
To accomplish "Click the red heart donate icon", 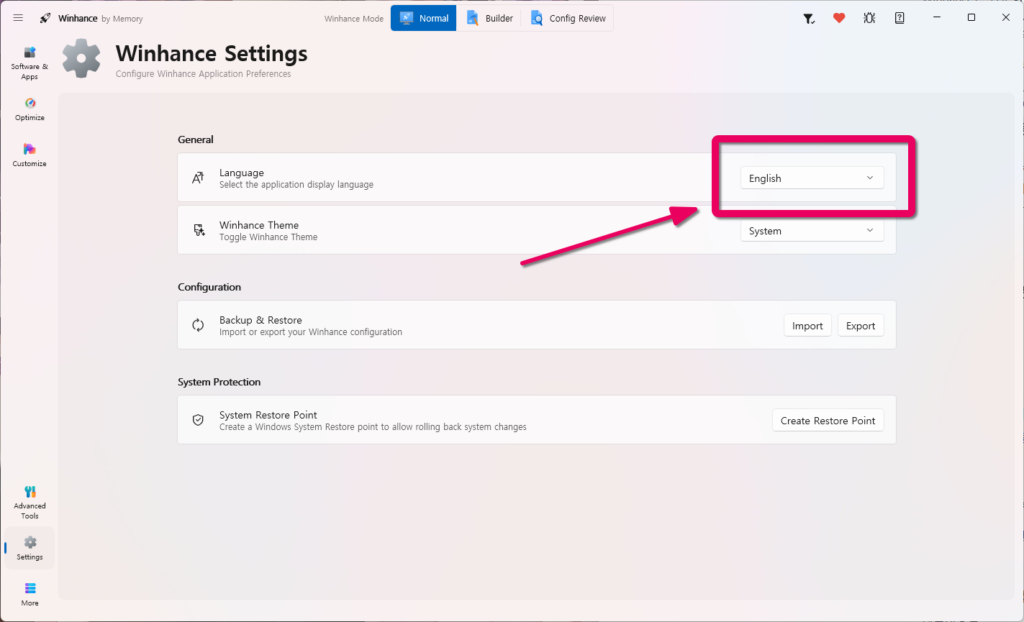I will (839, 18).
